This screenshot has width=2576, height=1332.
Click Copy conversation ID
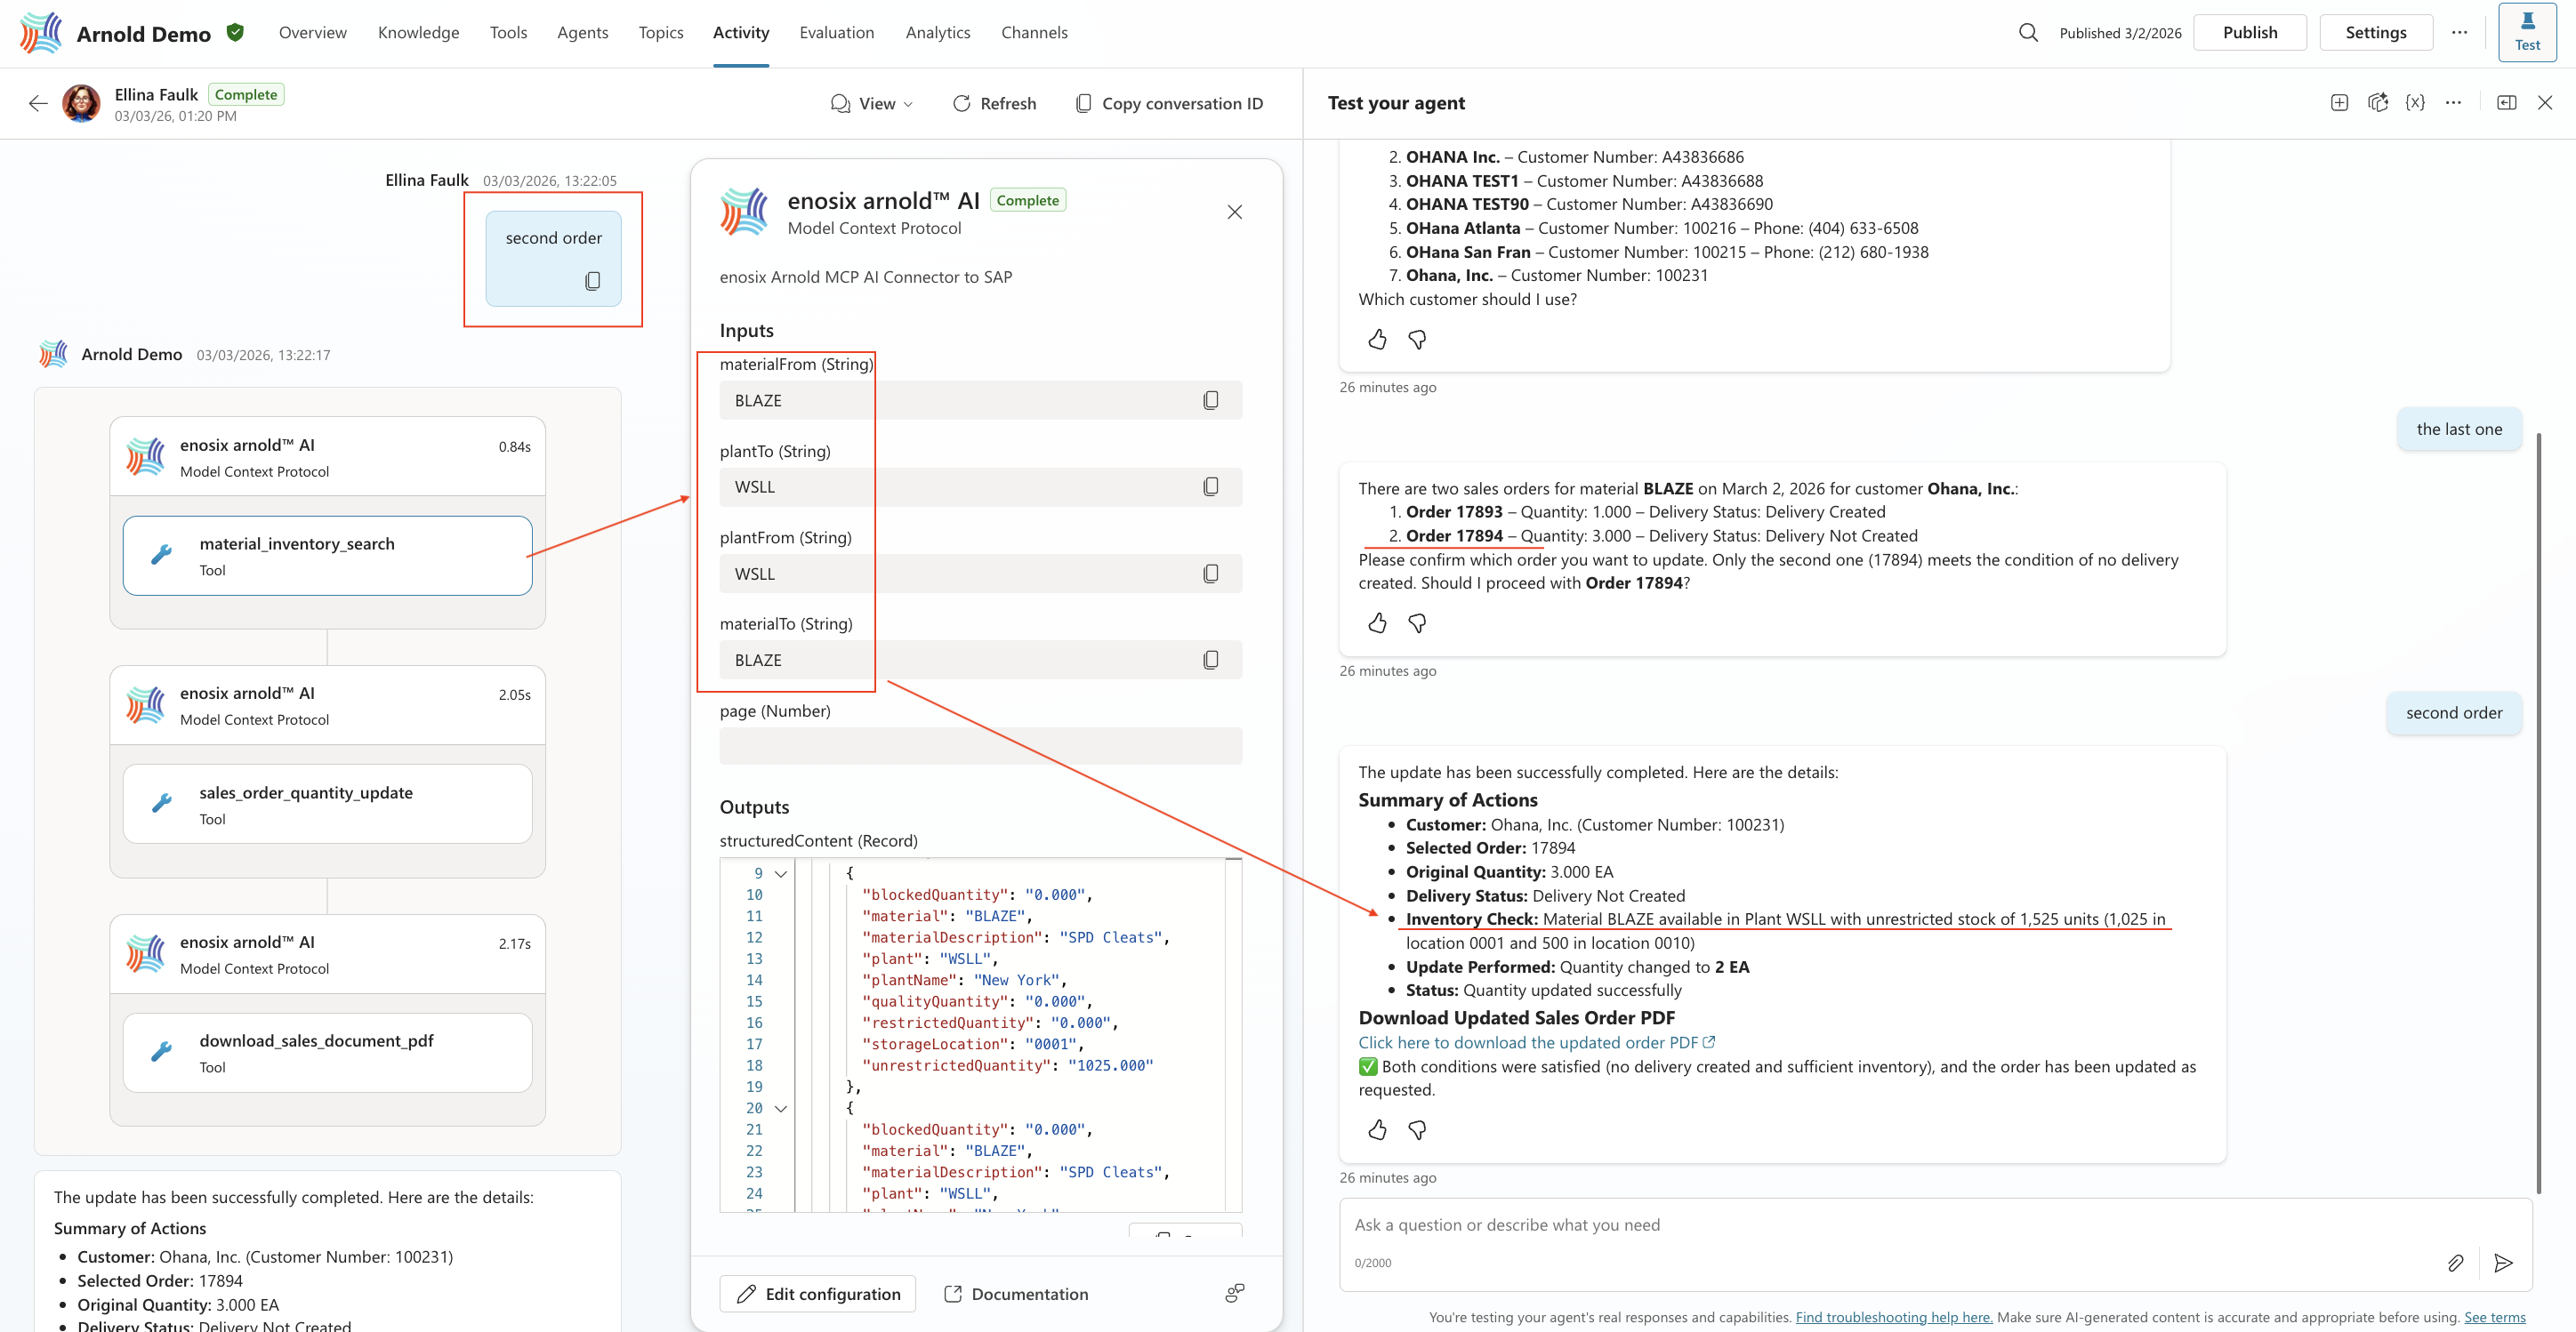click(x=1169, y=103)
